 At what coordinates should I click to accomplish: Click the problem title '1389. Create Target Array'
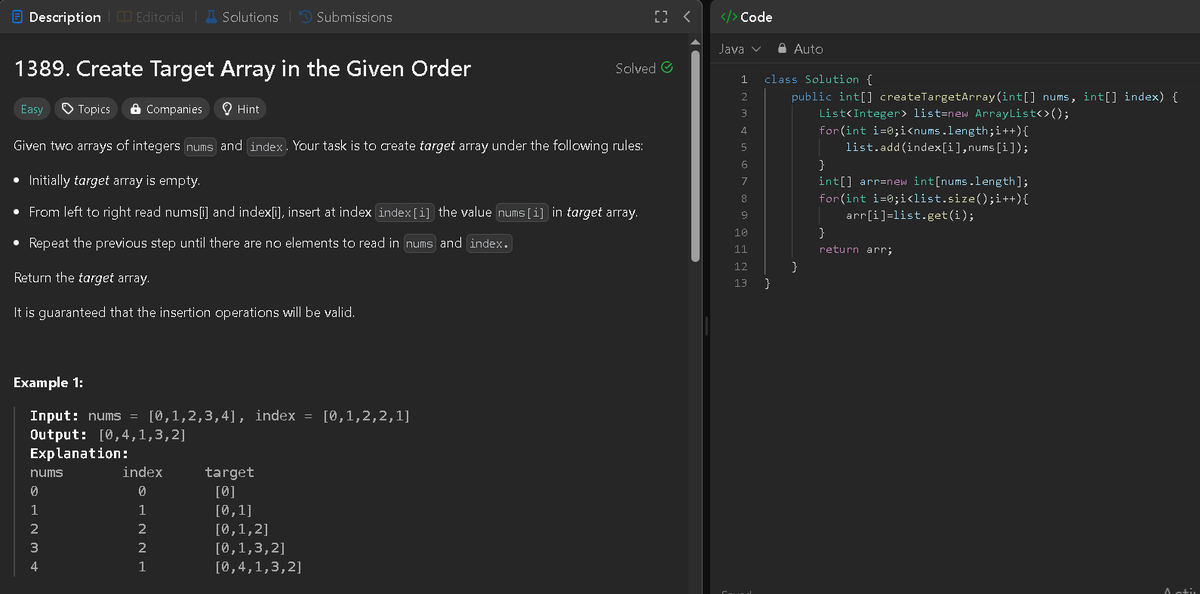pyautogui.click(x=242, y=69)
